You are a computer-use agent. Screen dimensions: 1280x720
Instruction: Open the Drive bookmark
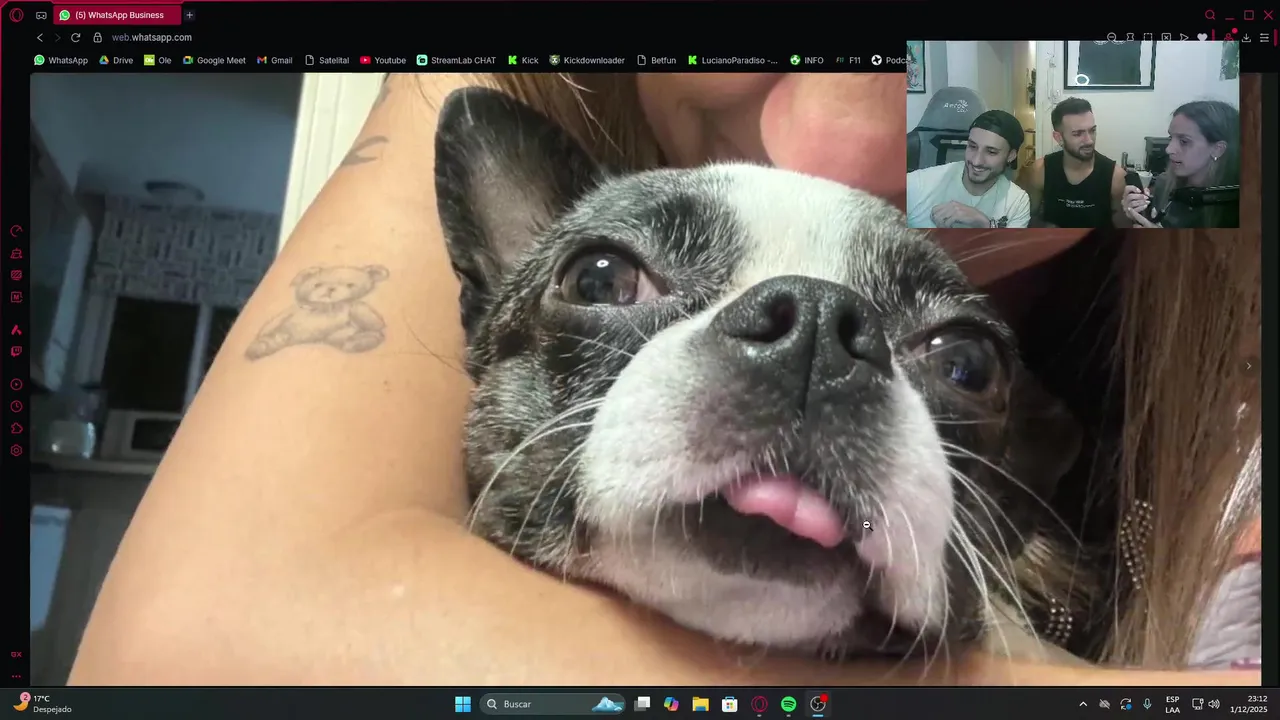coord(115,60)
